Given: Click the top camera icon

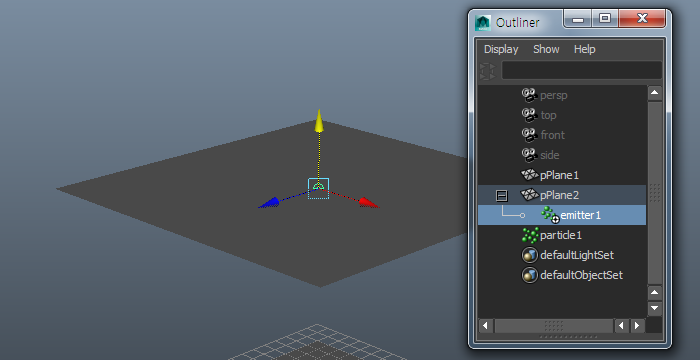Looking at the screenshot, I should 529,115.
